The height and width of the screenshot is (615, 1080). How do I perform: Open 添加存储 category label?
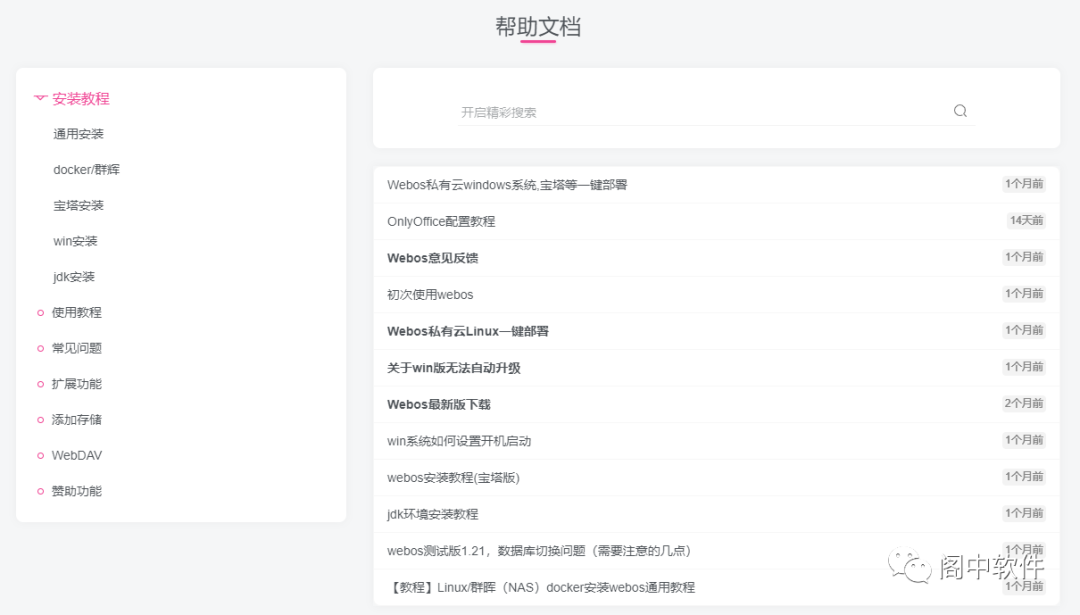click(x=76, y=420)
